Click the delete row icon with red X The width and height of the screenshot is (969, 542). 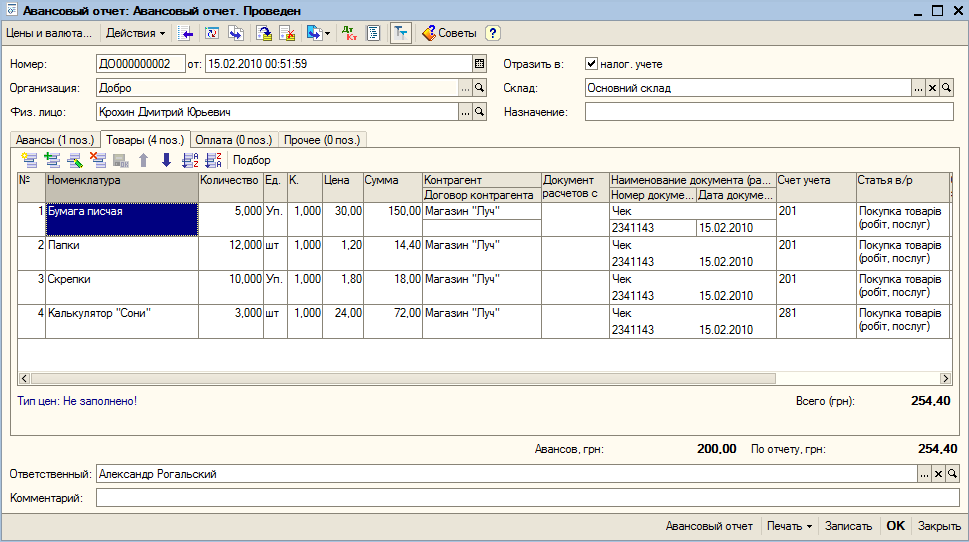pos(98,160)
